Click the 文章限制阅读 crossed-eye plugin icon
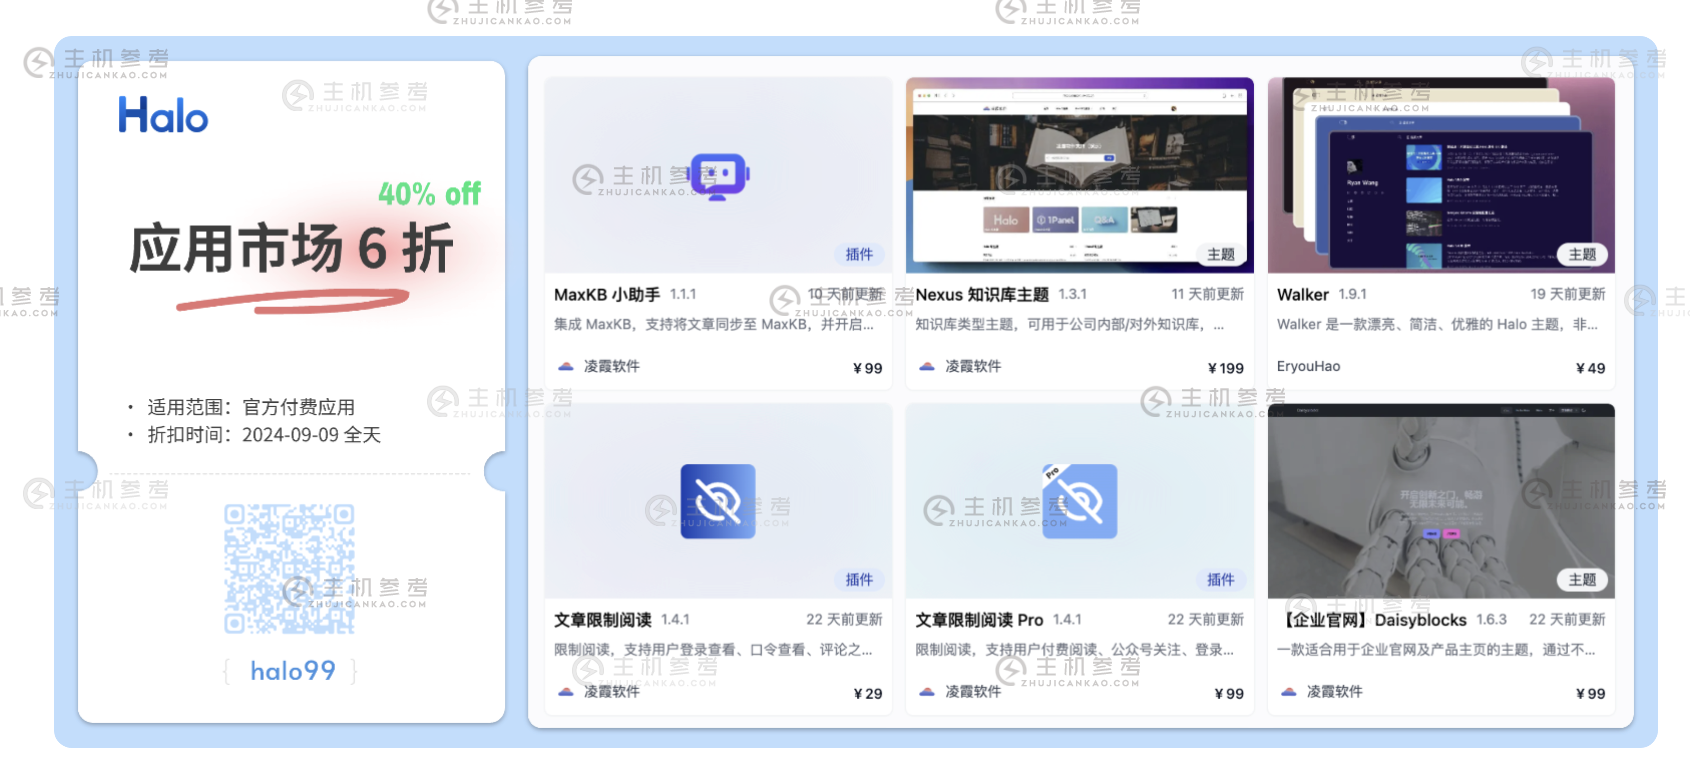The image size is (1690, 770). pos(718,501)
